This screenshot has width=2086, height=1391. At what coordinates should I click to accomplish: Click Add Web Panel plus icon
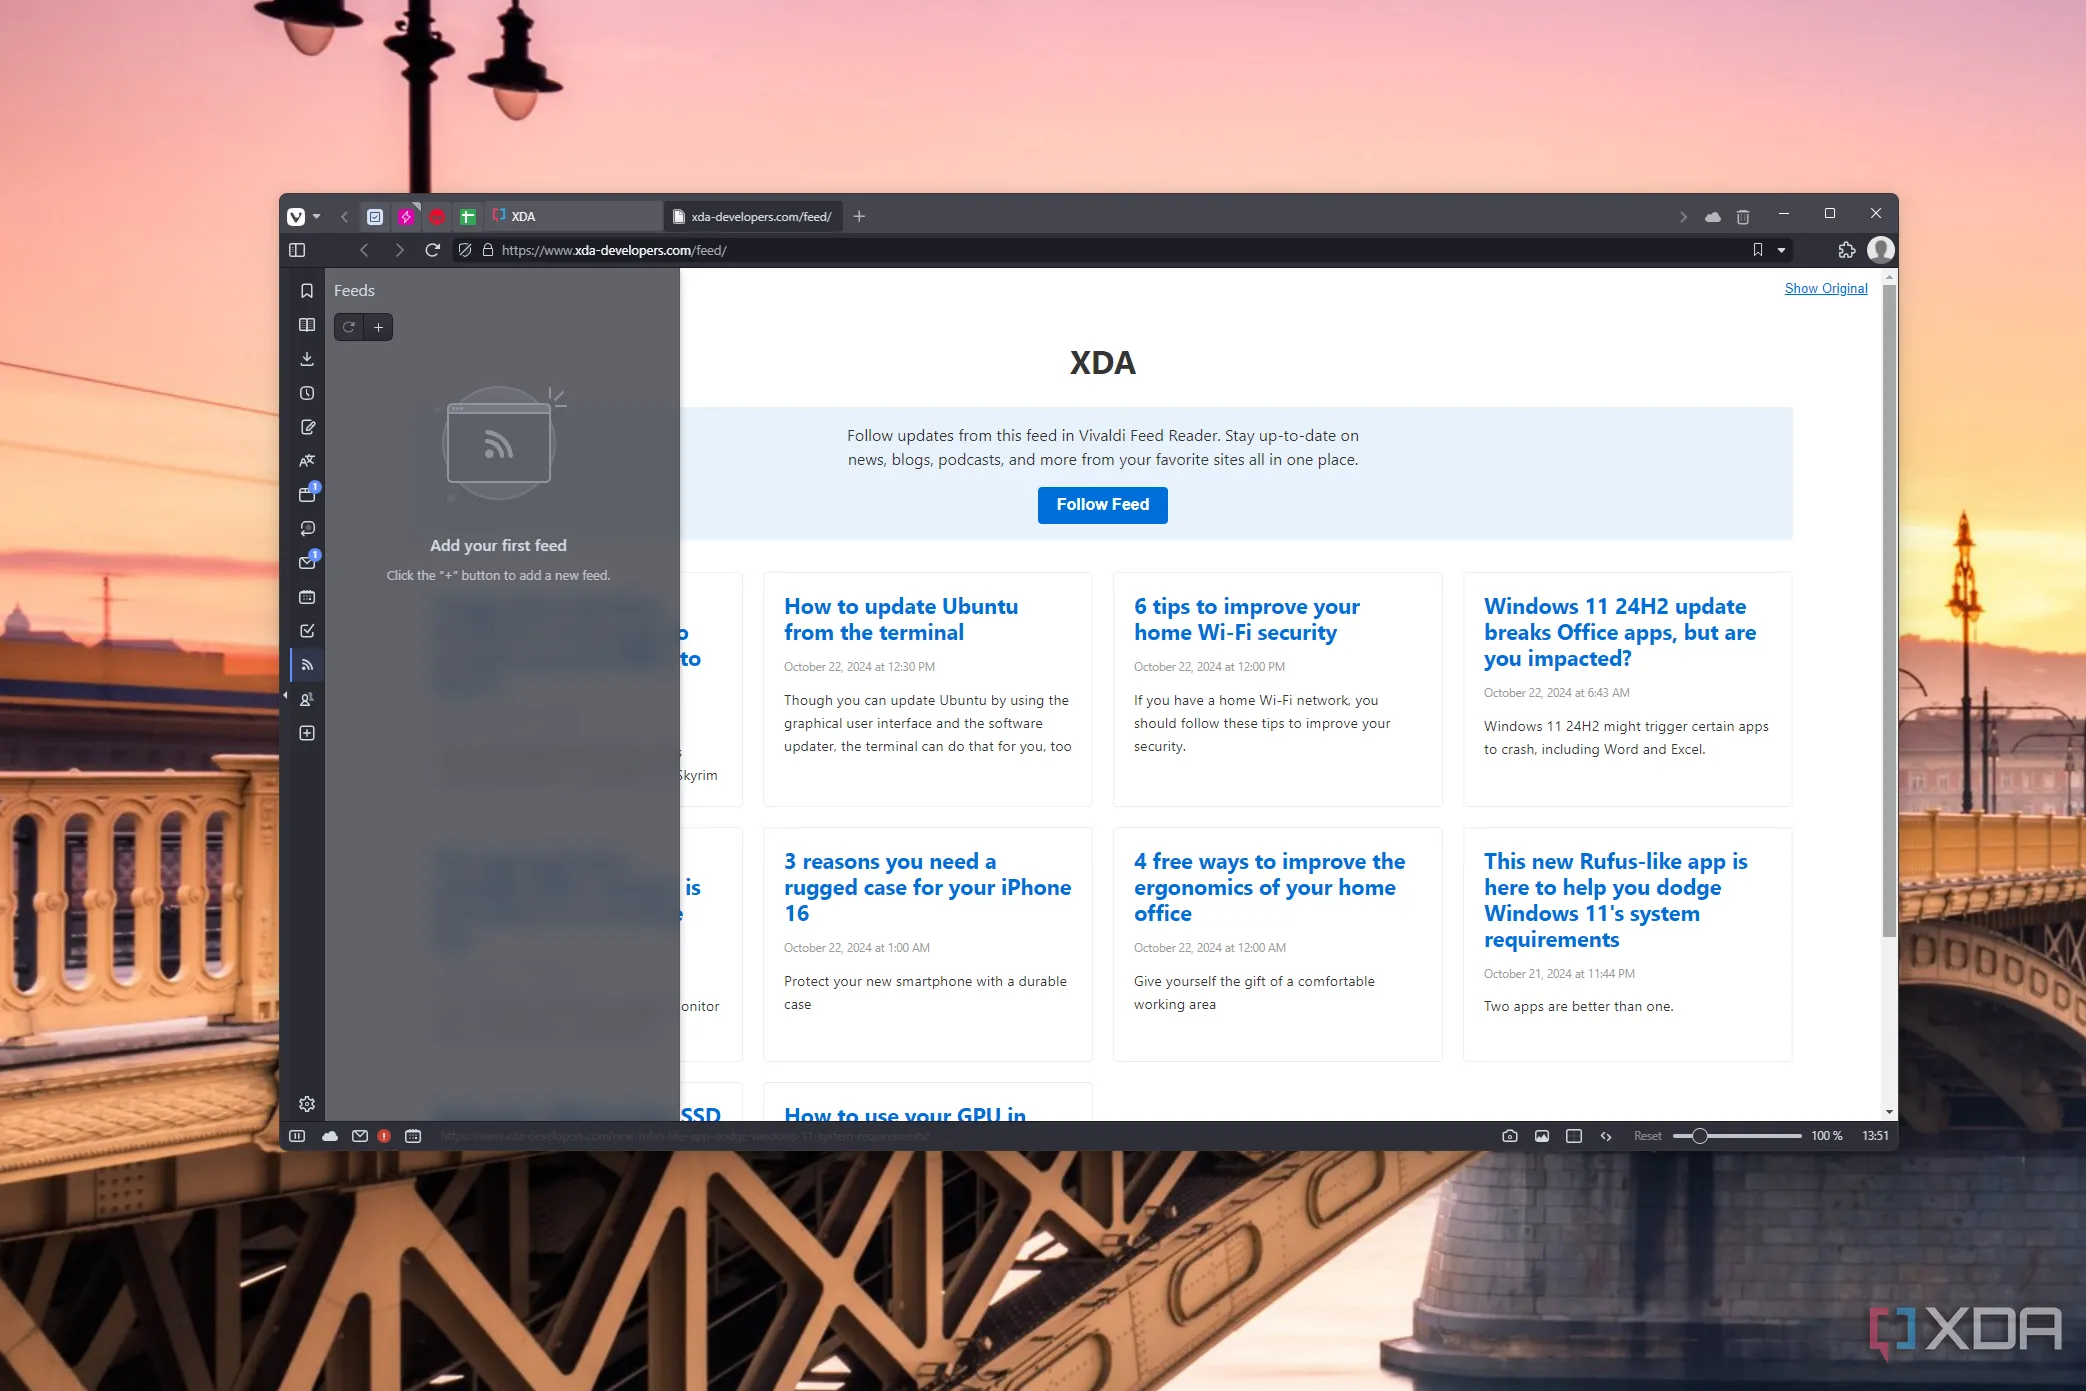pos(307,733)
